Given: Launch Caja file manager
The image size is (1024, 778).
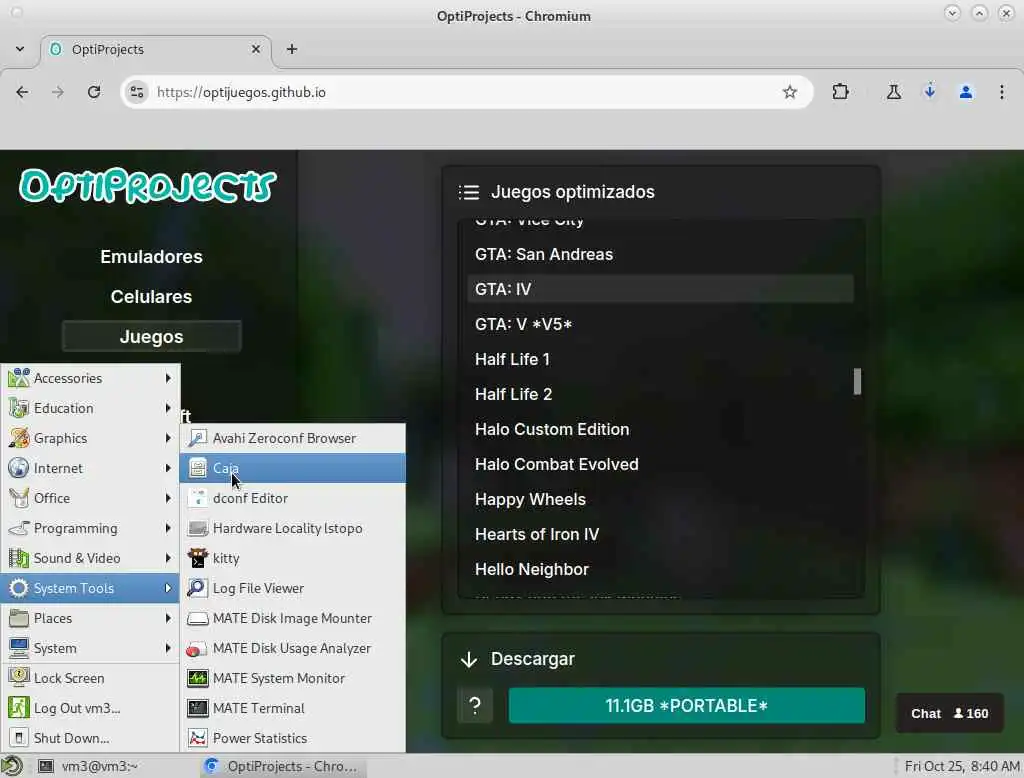Looking at the screenshot, I should 293,468.
